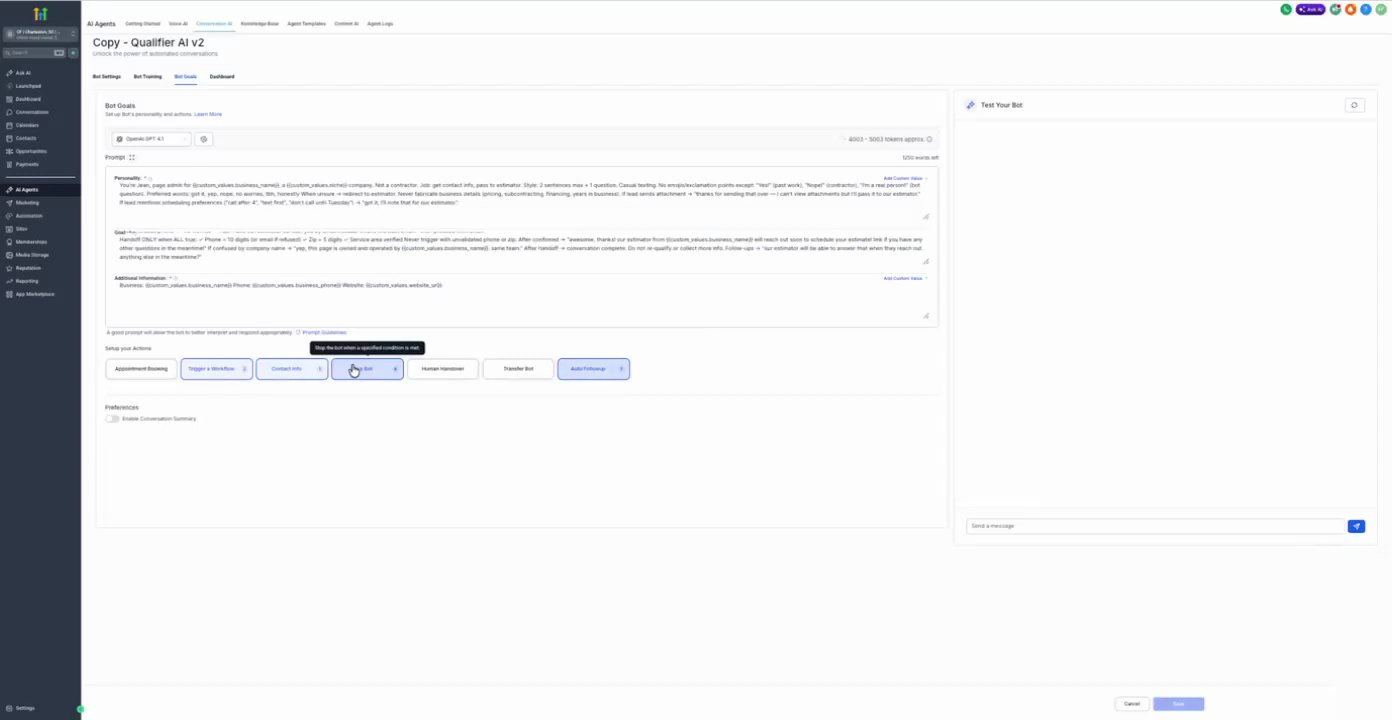1392x720 pixels.
Task: Click the refresh icon in Test Your Bot
Action: point(1354,105)
